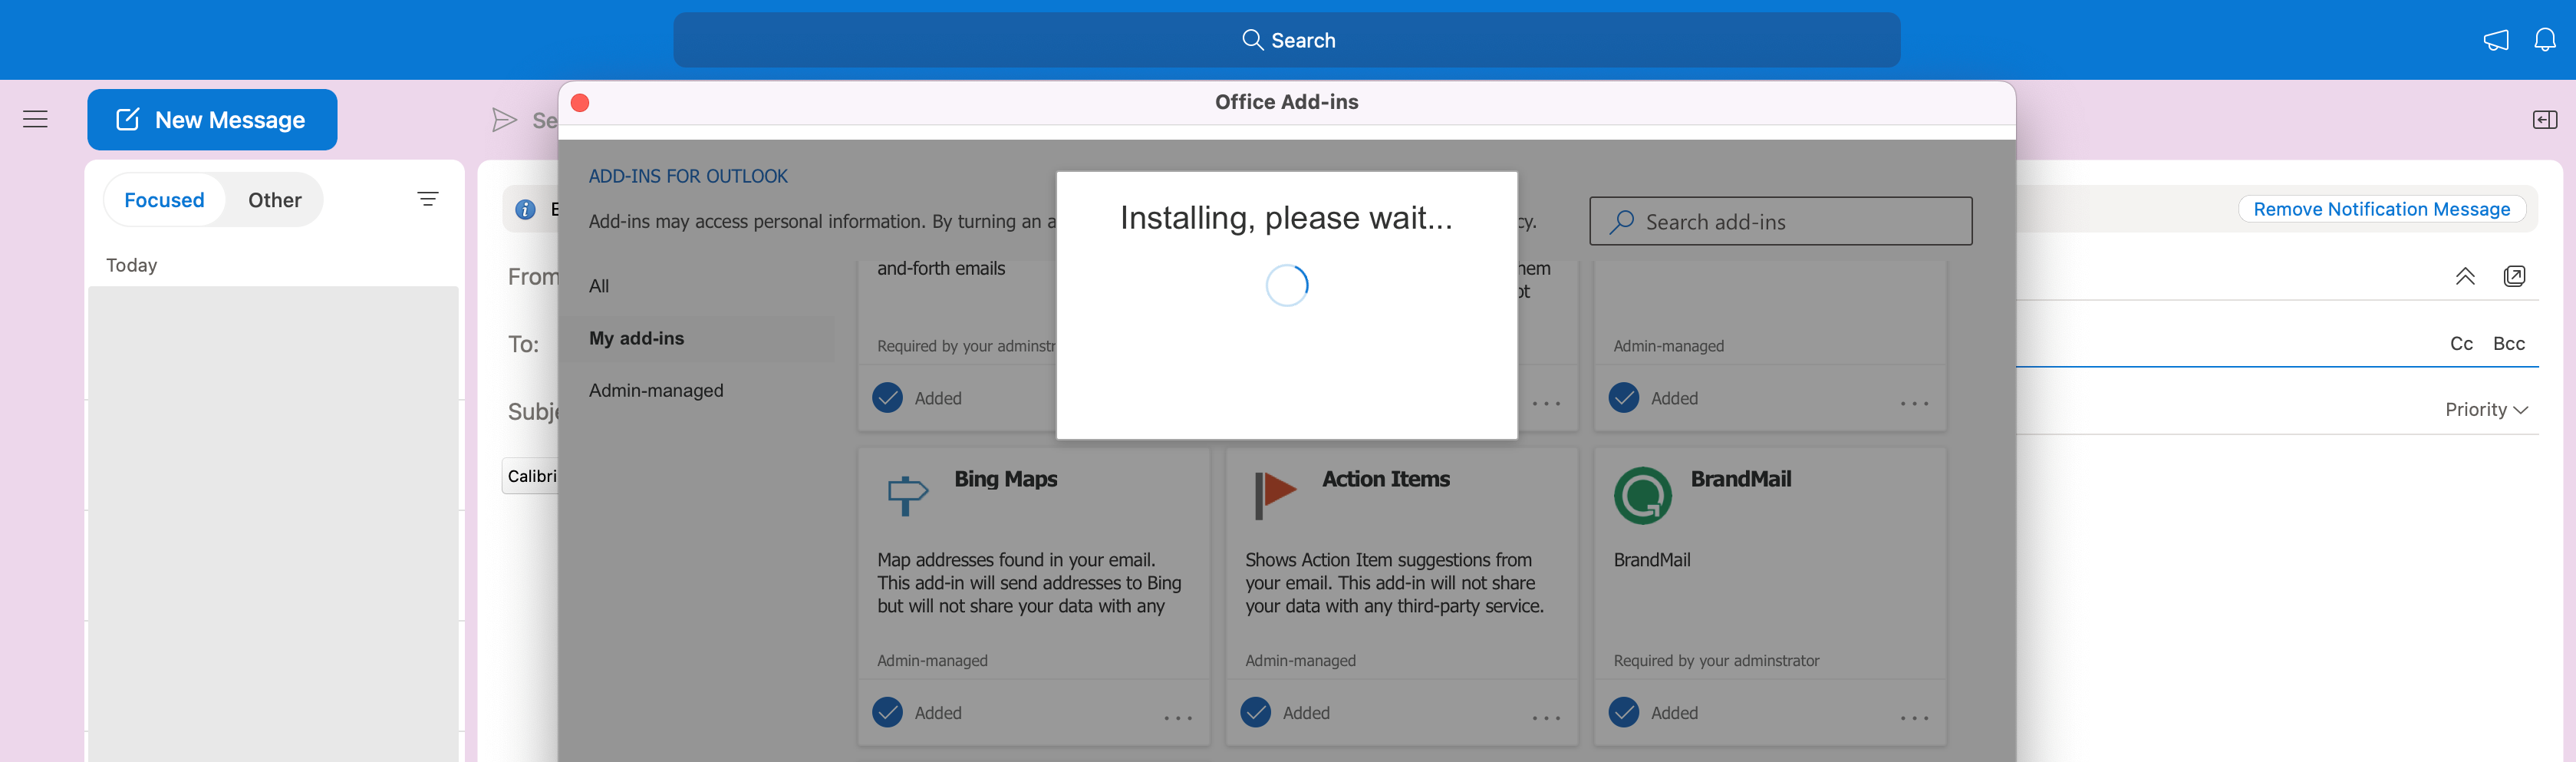Click the New Message button
2576x762 pixels.
[212, 120]
